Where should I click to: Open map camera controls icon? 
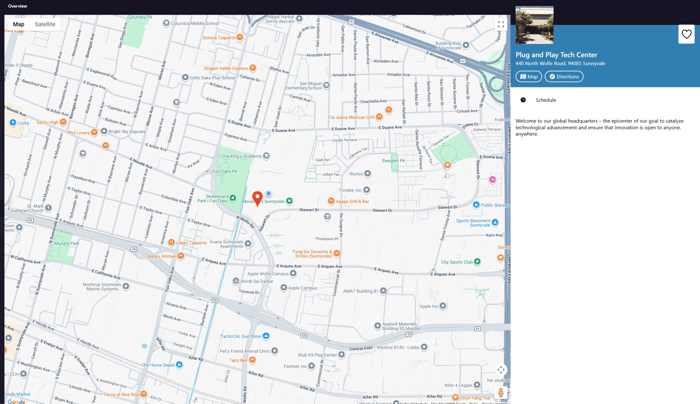click(x=501, y=370)
